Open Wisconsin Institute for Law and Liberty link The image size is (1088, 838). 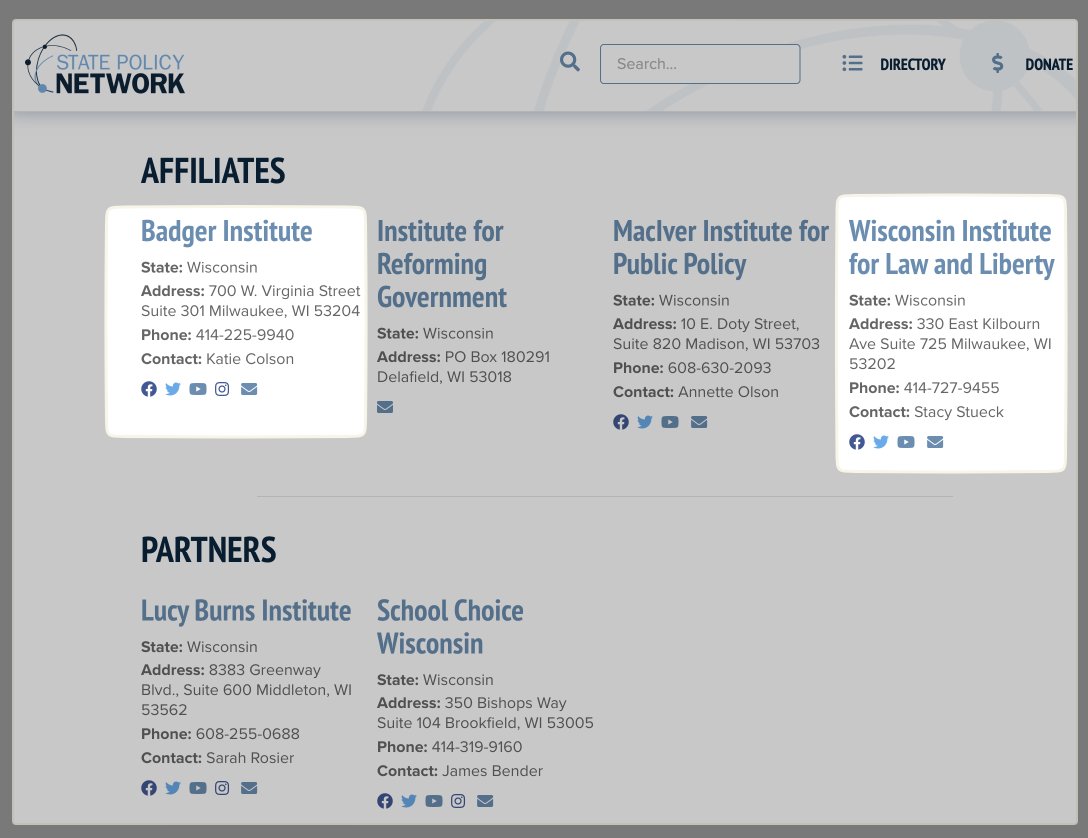click(x=951, y=248)
